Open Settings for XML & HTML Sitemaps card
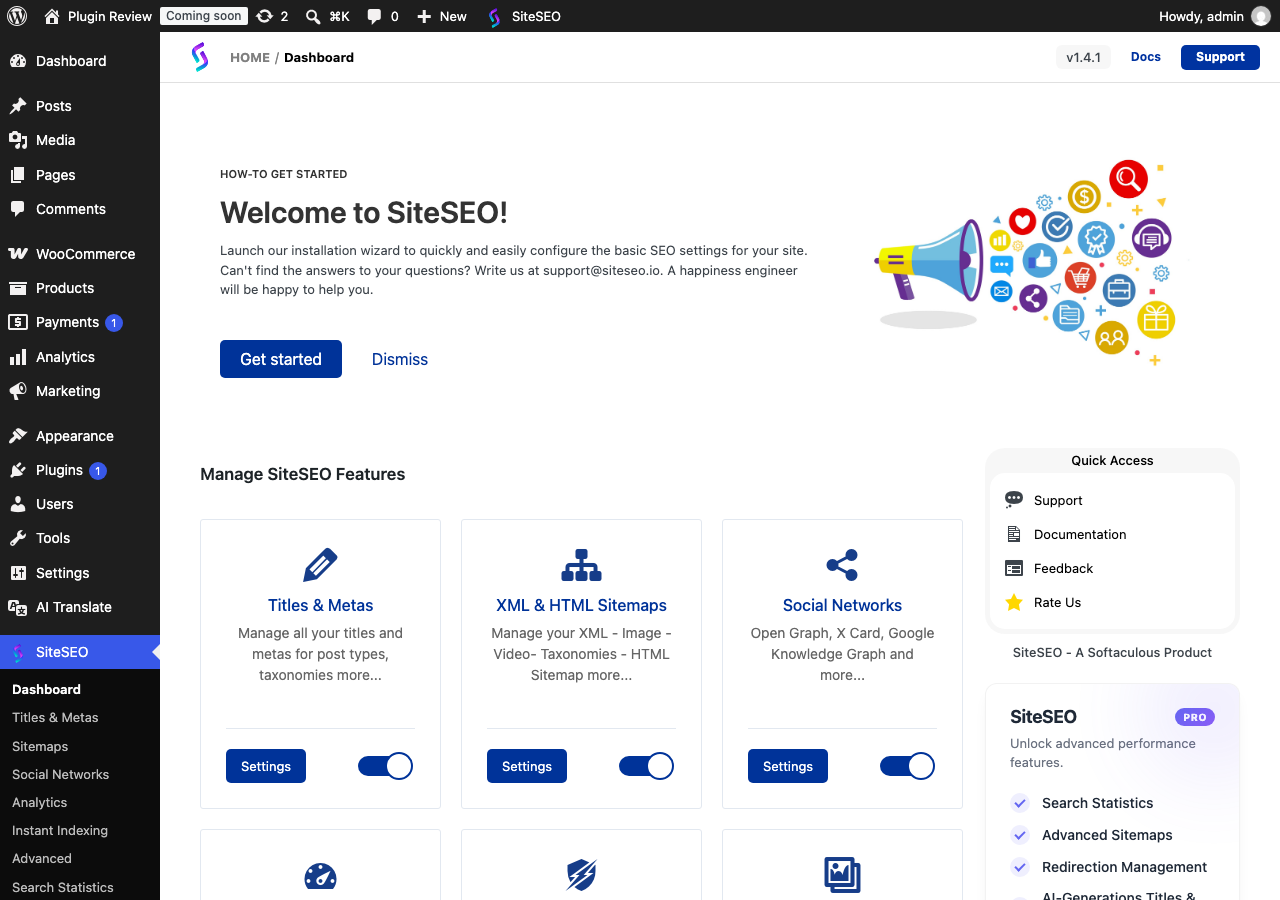This screenshot has height=900, width=1280. (x=527, y=766)
